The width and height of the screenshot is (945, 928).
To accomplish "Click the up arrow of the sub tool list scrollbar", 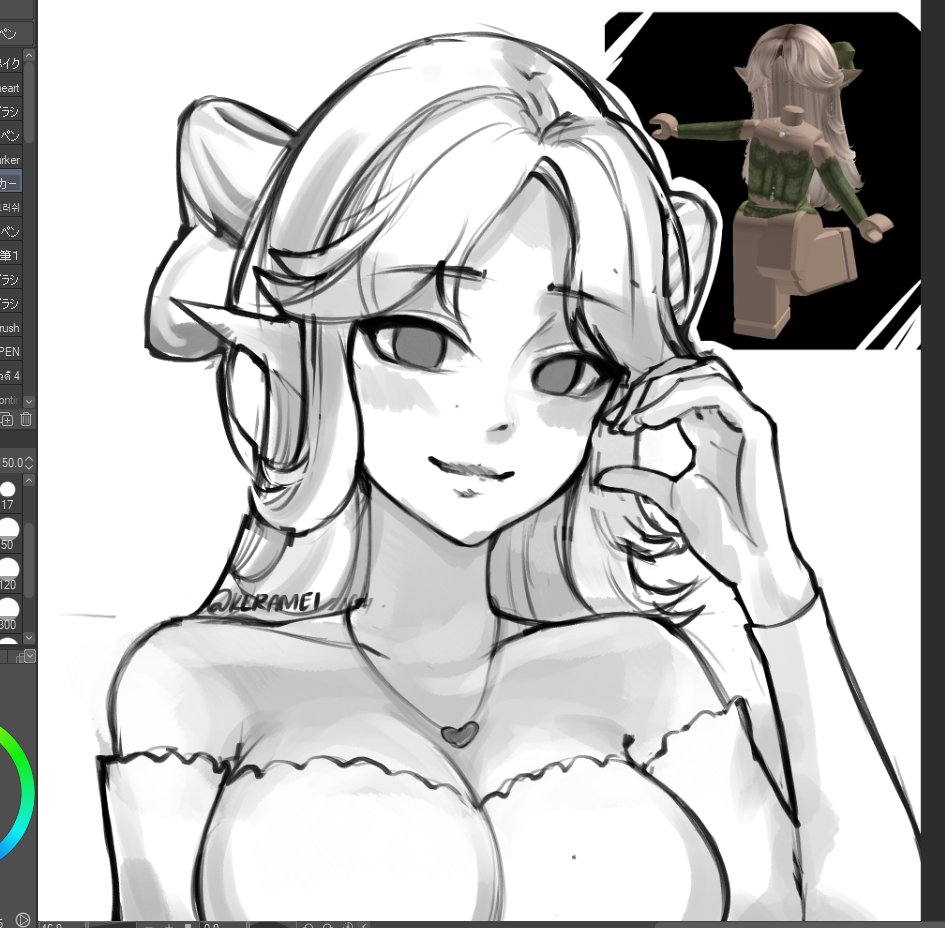I will point(29,55).
